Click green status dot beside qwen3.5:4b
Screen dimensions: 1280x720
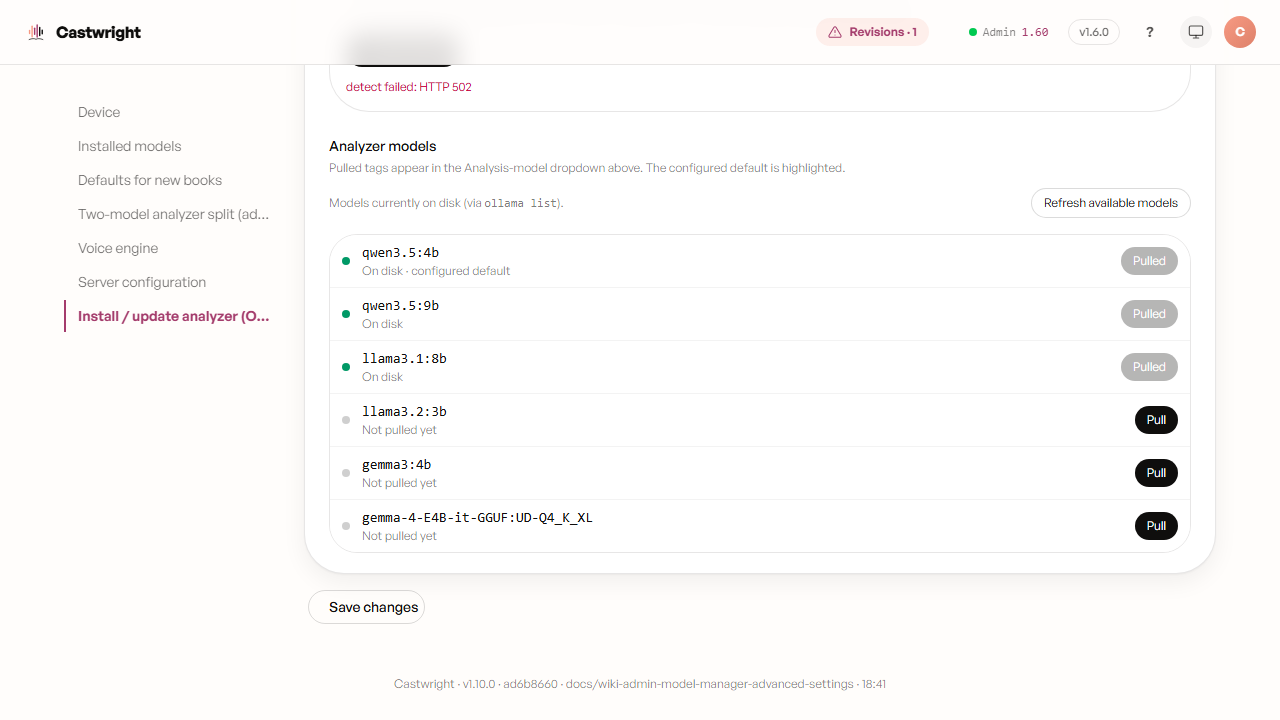pyautogui.click(x=346, y=261)
